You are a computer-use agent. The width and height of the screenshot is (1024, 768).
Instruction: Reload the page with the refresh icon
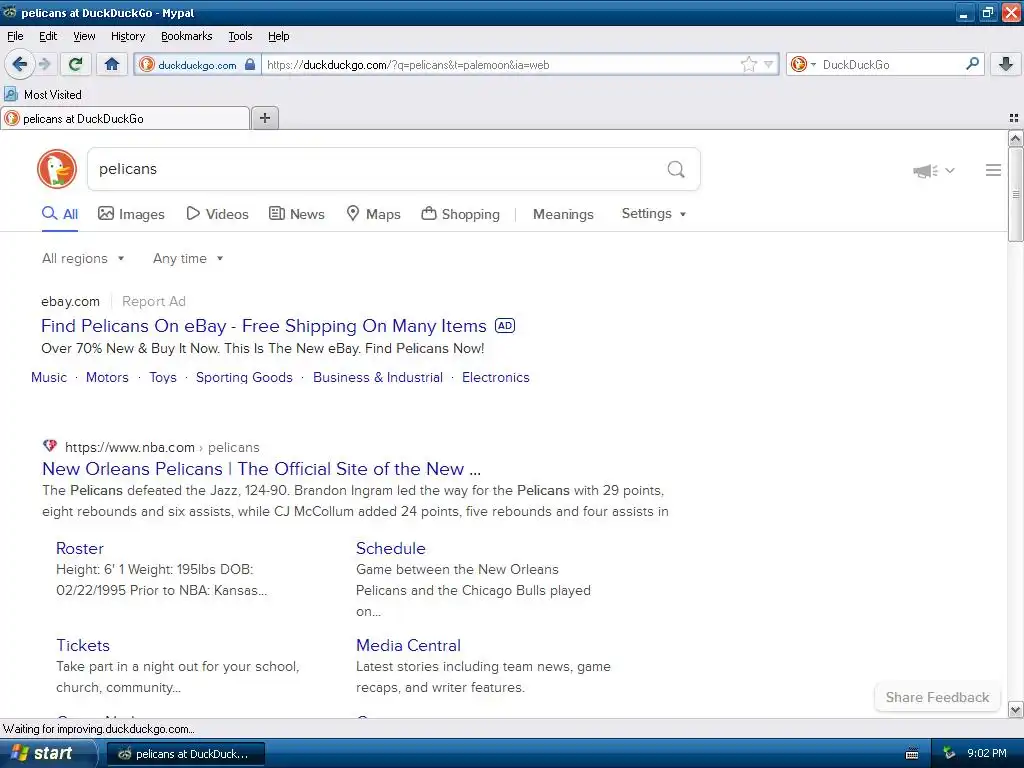click(x=75, y=64)
